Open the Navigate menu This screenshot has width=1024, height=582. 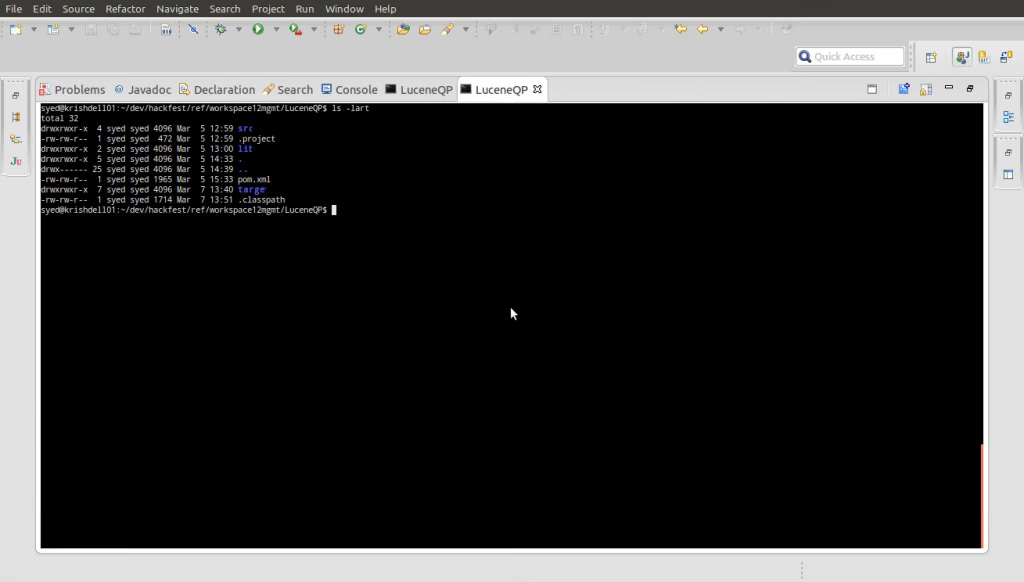pyautogui.click(x=177, y=9)
